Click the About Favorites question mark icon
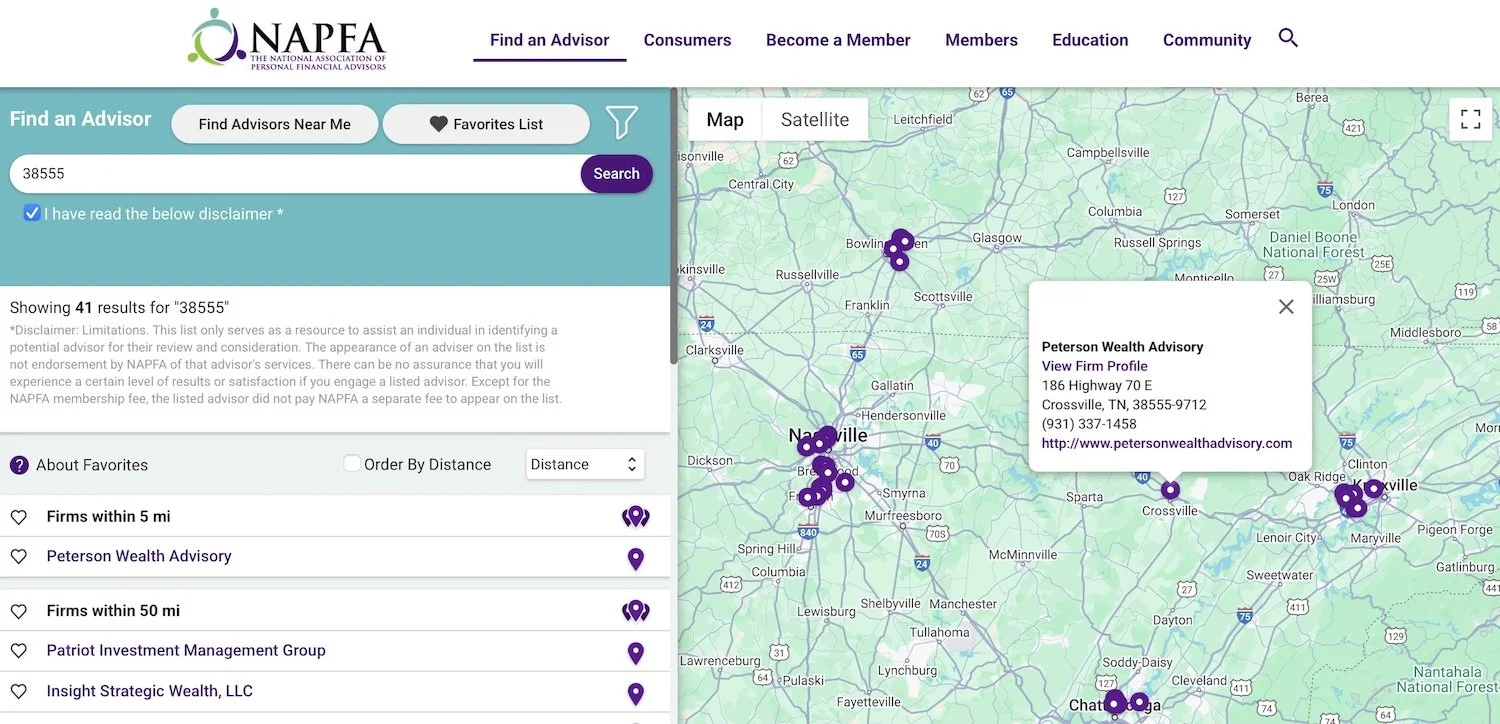This screenshot has height=724, width=1500. click(19, 465)
